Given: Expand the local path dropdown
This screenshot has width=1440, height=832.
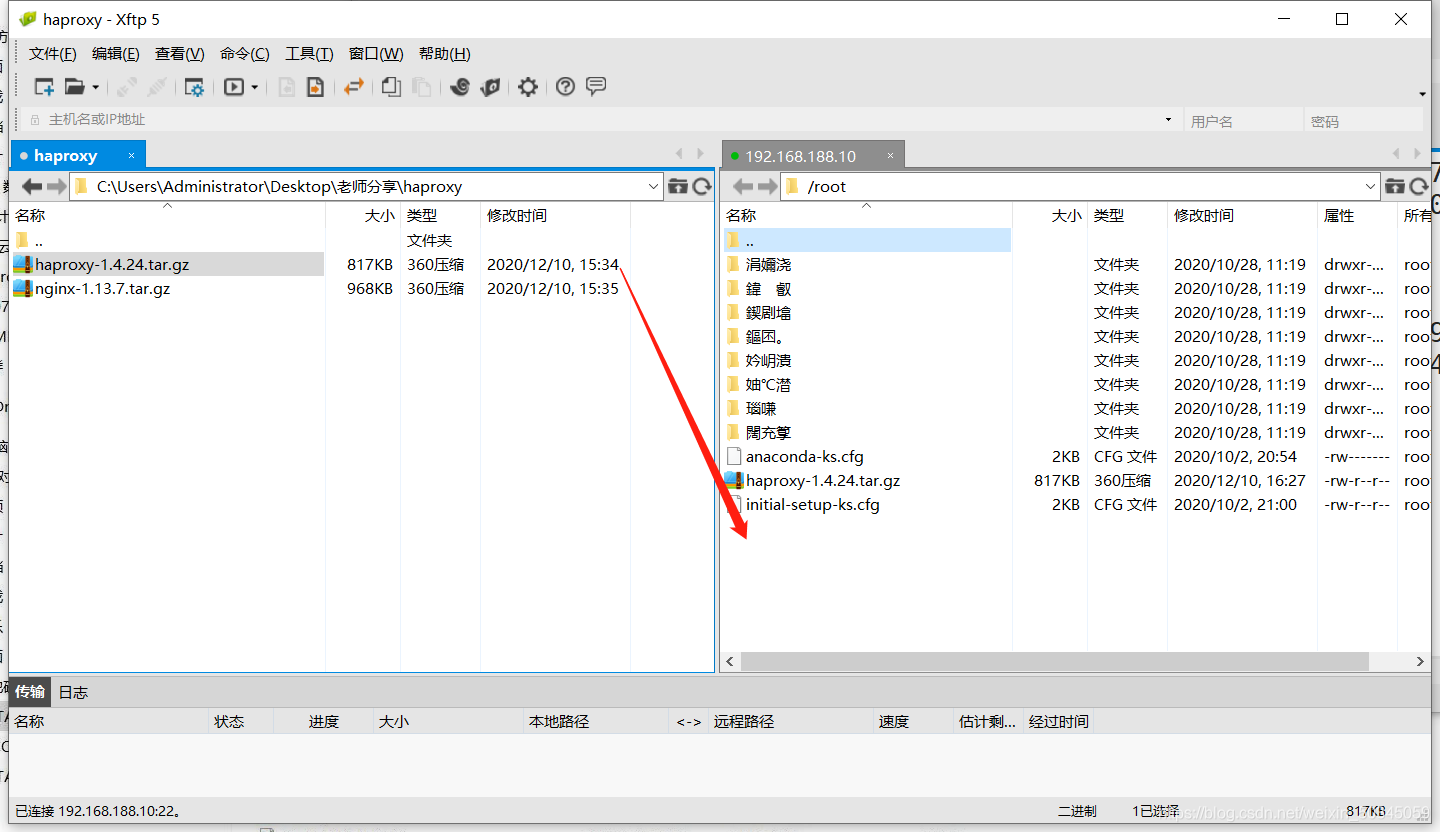Looking at the screenshot, I should point(653,186).
